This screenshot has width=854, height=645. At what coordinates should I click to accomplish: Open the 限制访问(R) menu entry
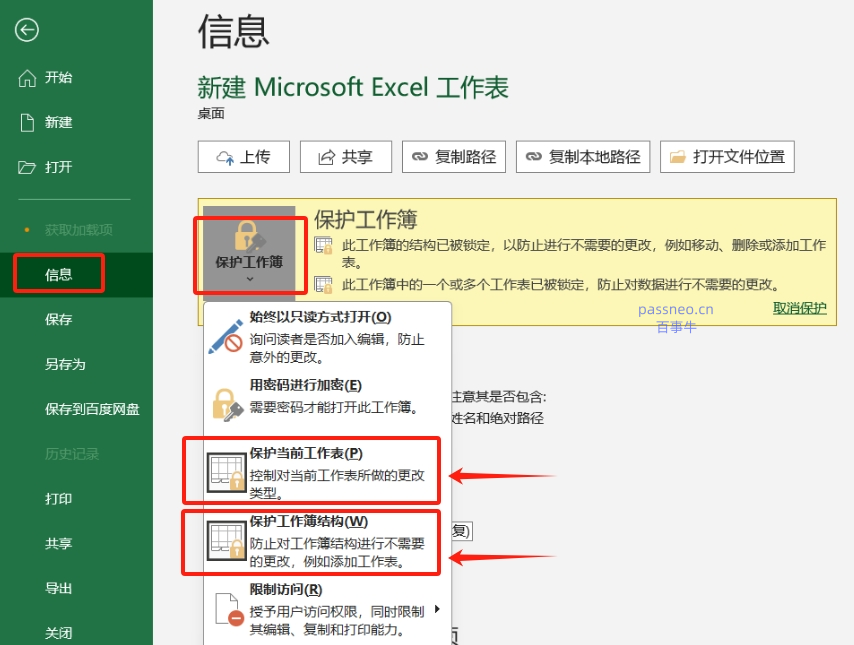point(327,609)
